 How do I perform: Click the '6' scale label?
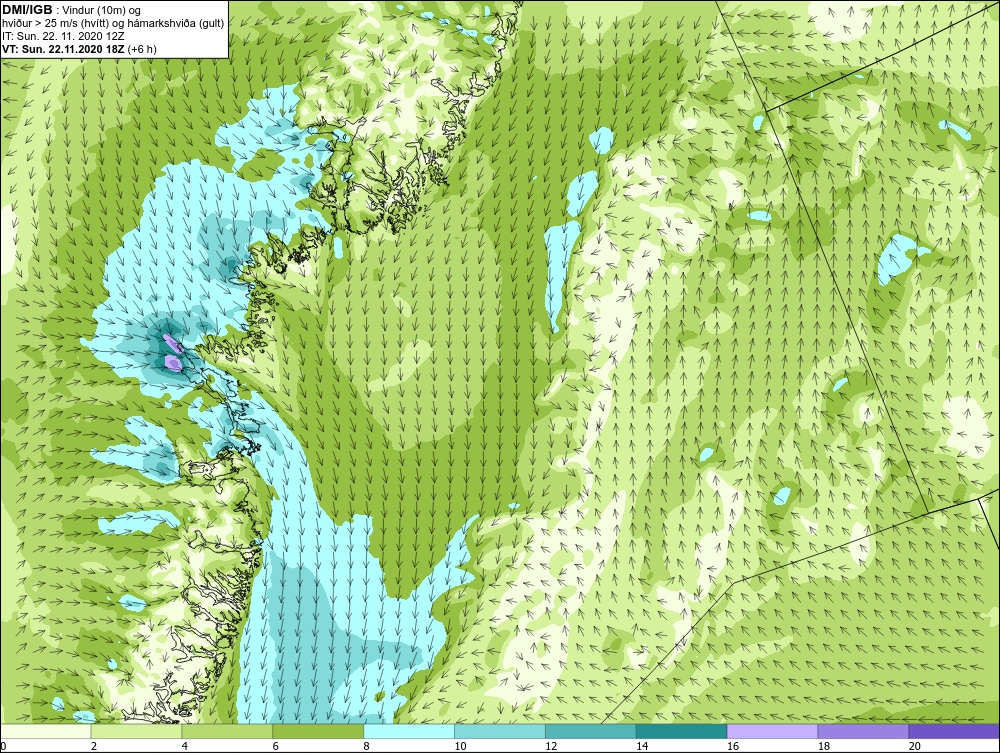click(276, 746)
